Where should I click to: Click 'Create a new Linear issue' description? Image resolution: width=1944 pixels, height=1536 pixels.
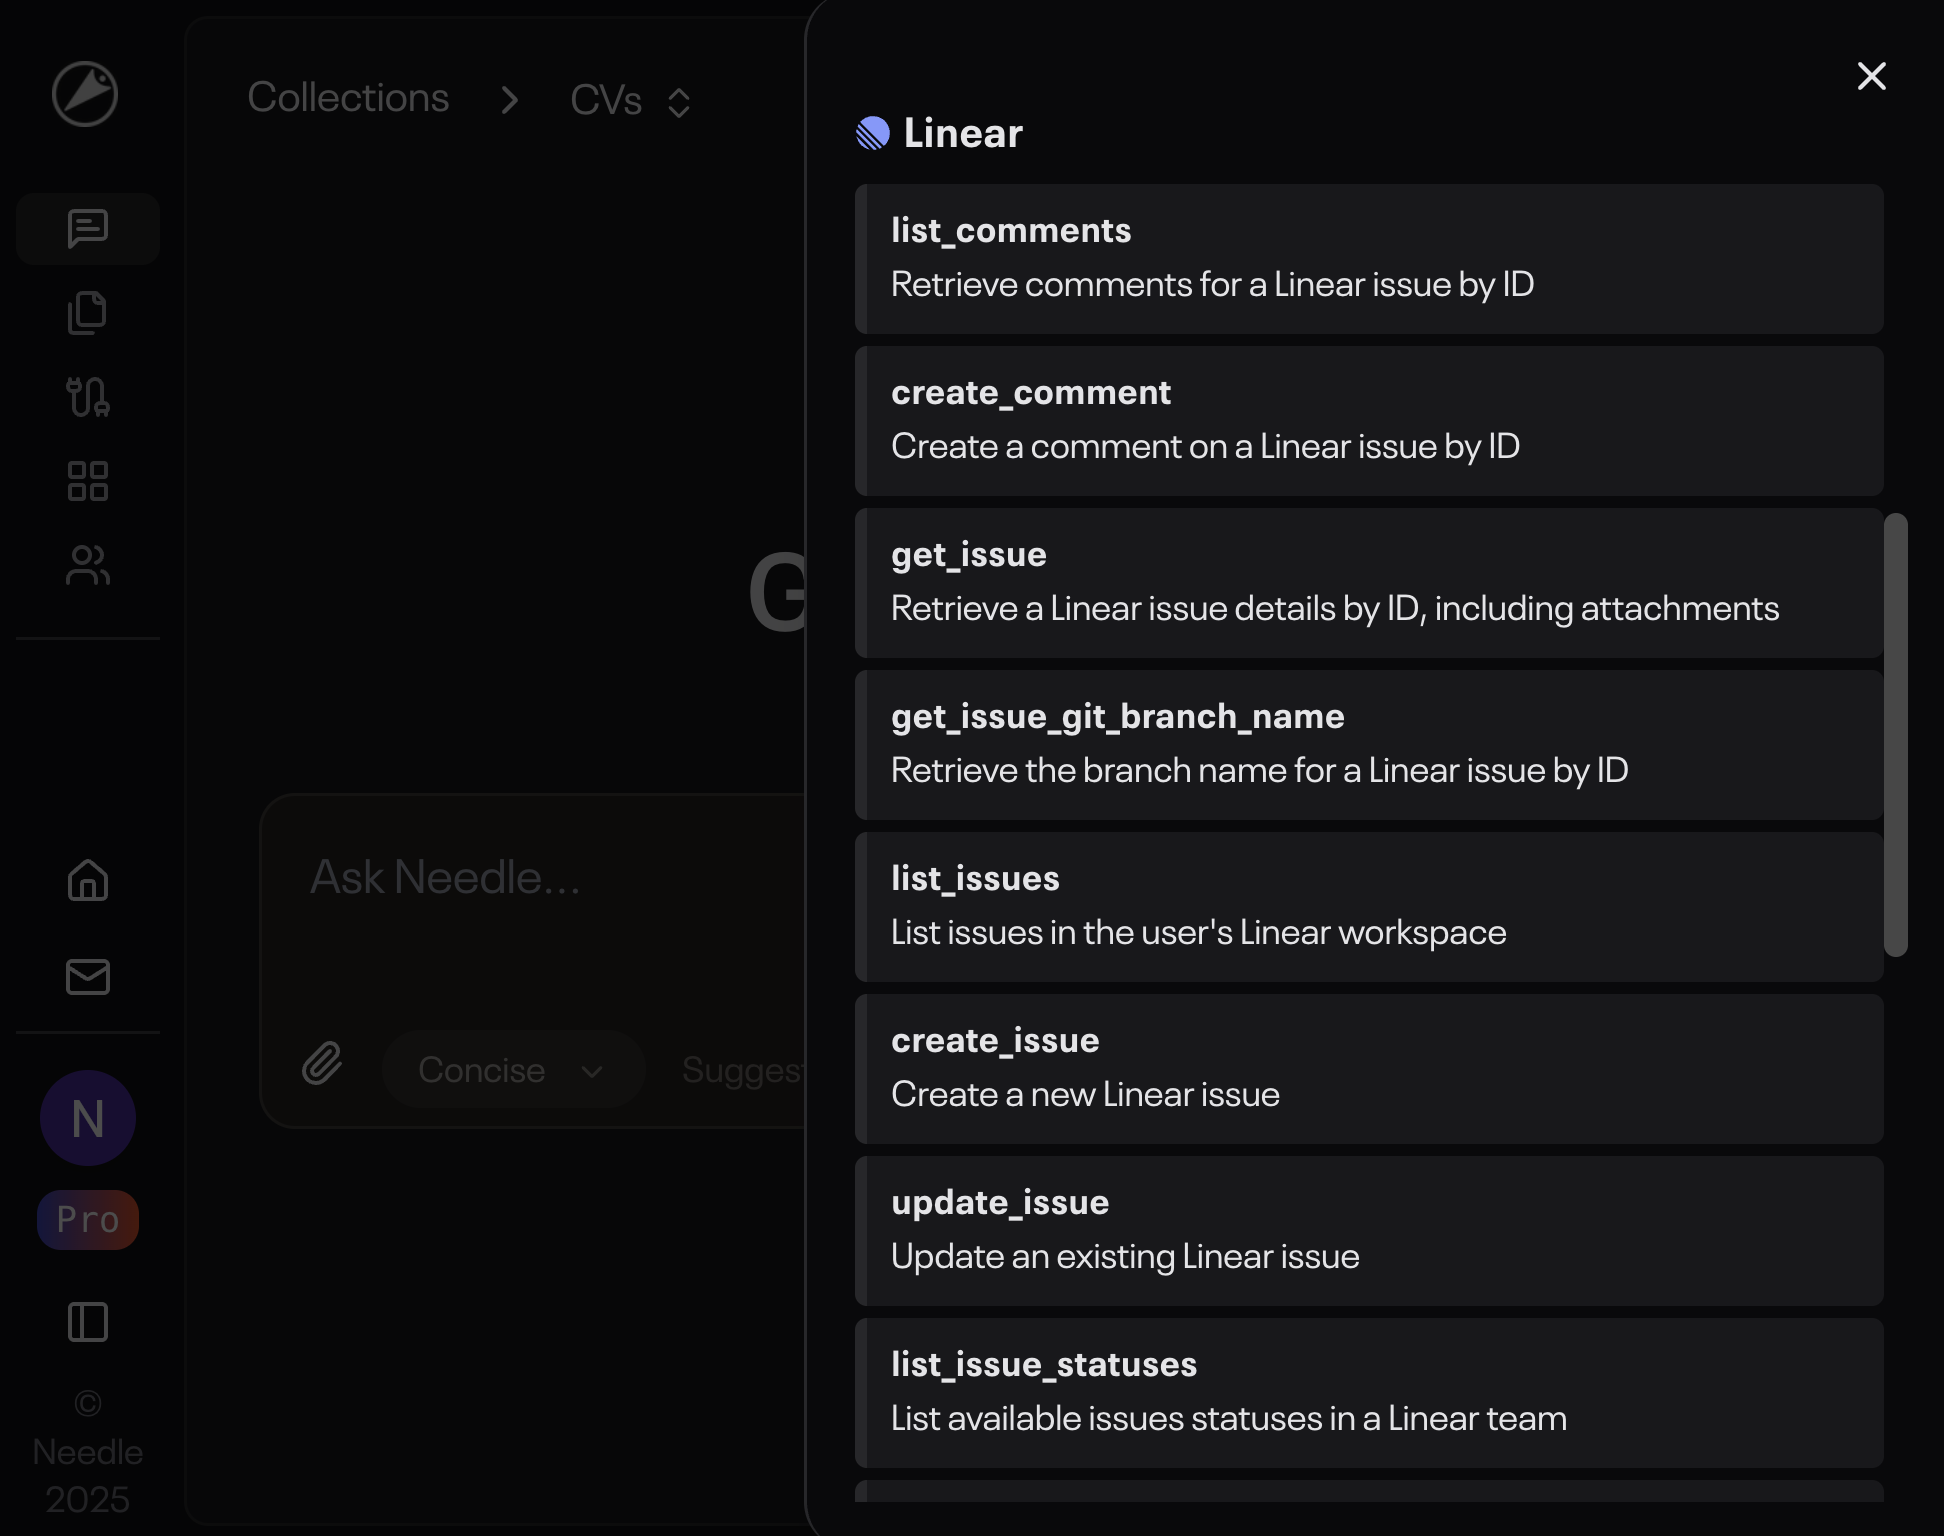pos(1085,1094)
